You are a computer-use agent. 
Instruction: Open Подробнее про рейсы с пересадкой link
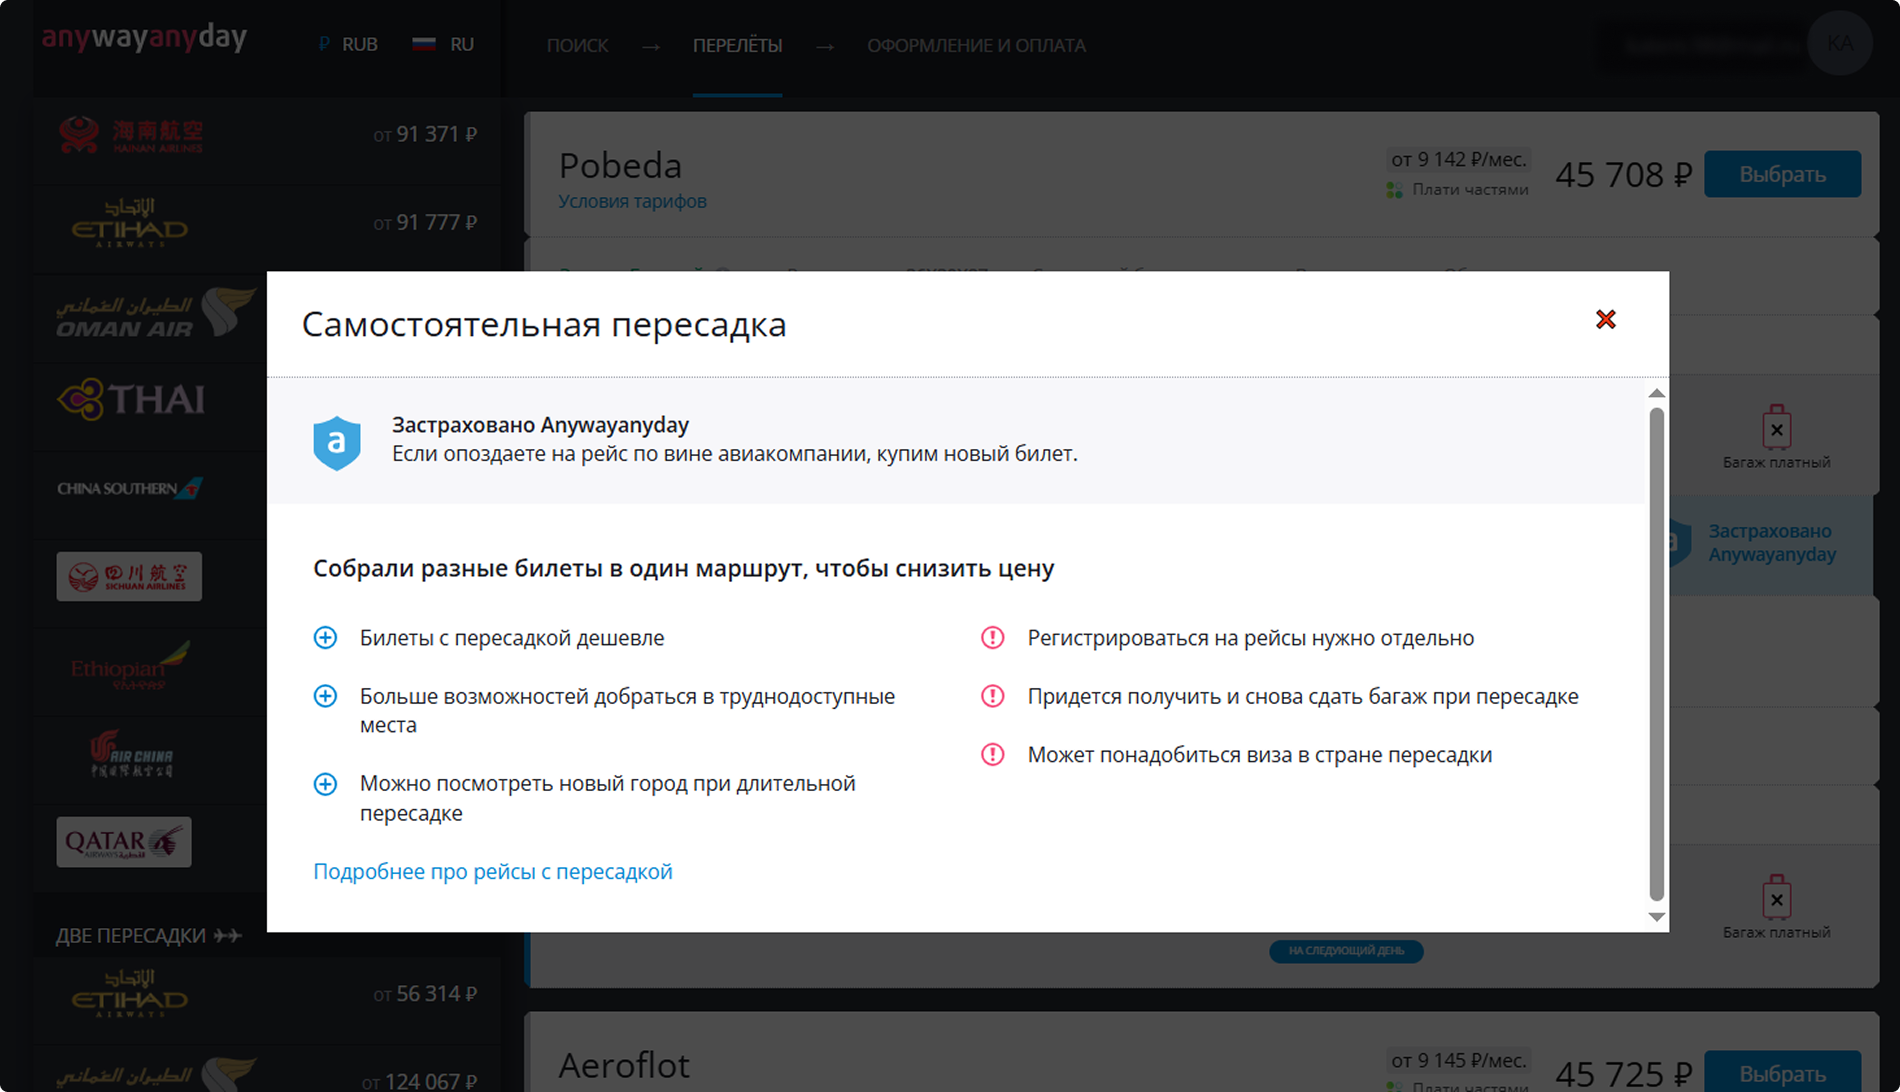pos(492,871)
